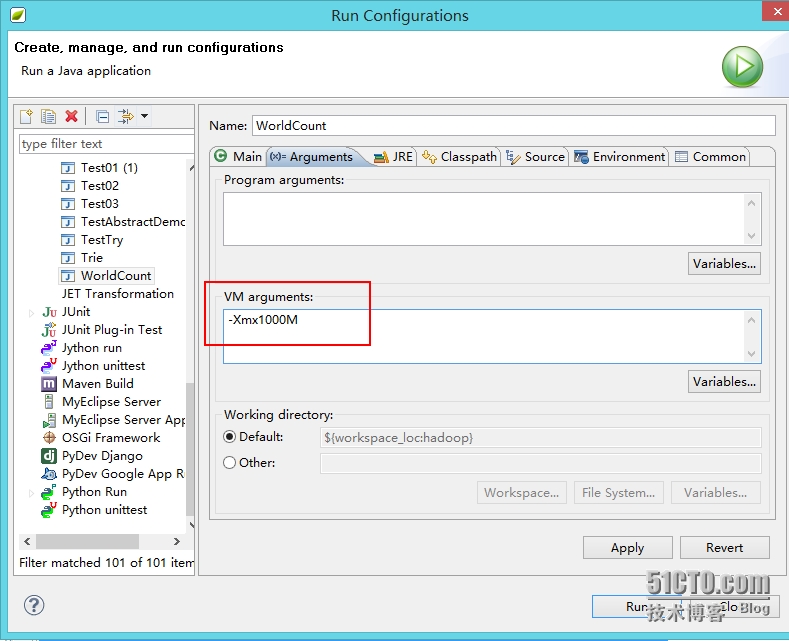Click Variables button under VM arguments

(724, 382)
